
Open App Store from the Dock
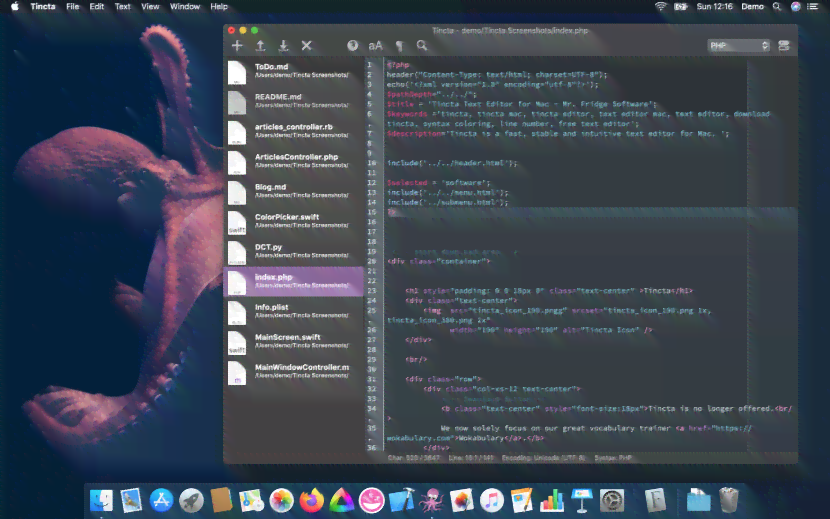tap(161, 500)
